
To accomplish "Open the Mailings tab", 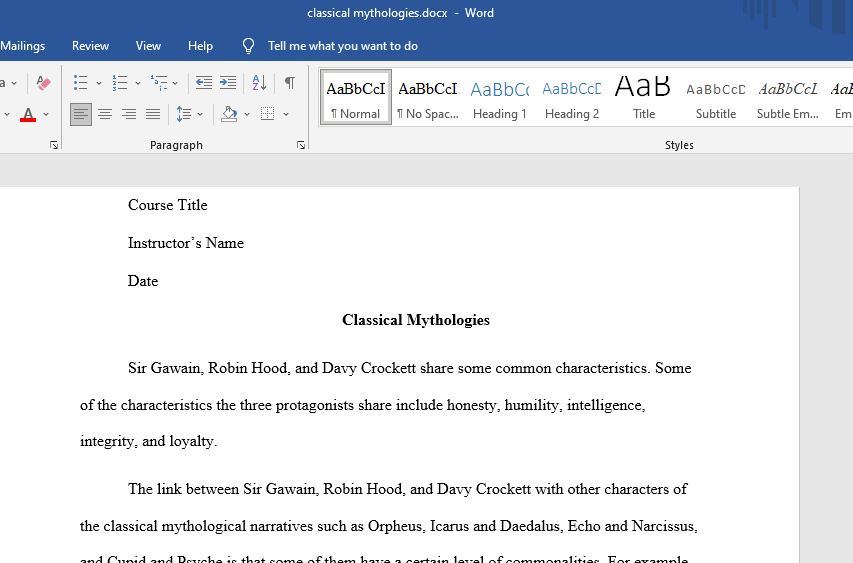I will [22, 46].
